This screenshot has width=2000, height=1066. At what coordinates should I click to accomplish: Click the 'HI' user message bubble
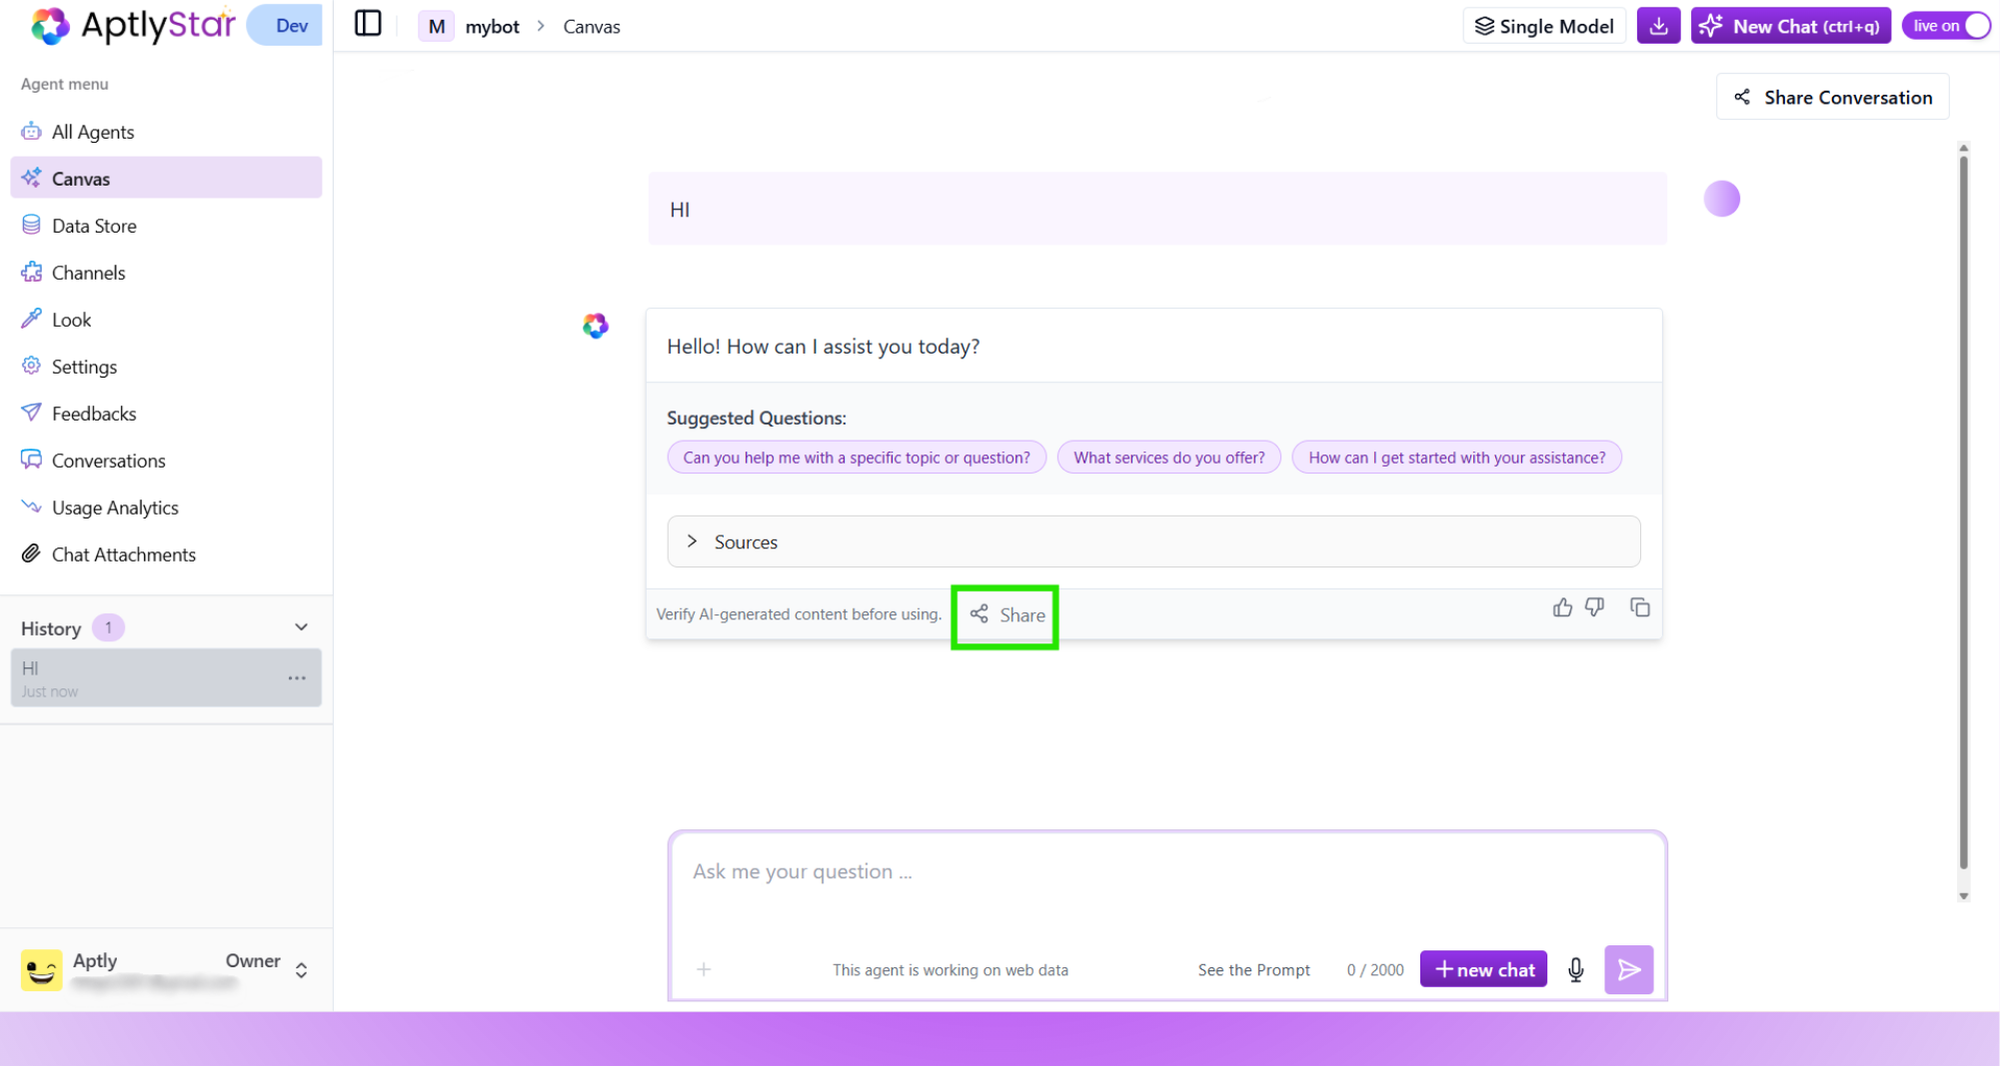point(1157,208)
